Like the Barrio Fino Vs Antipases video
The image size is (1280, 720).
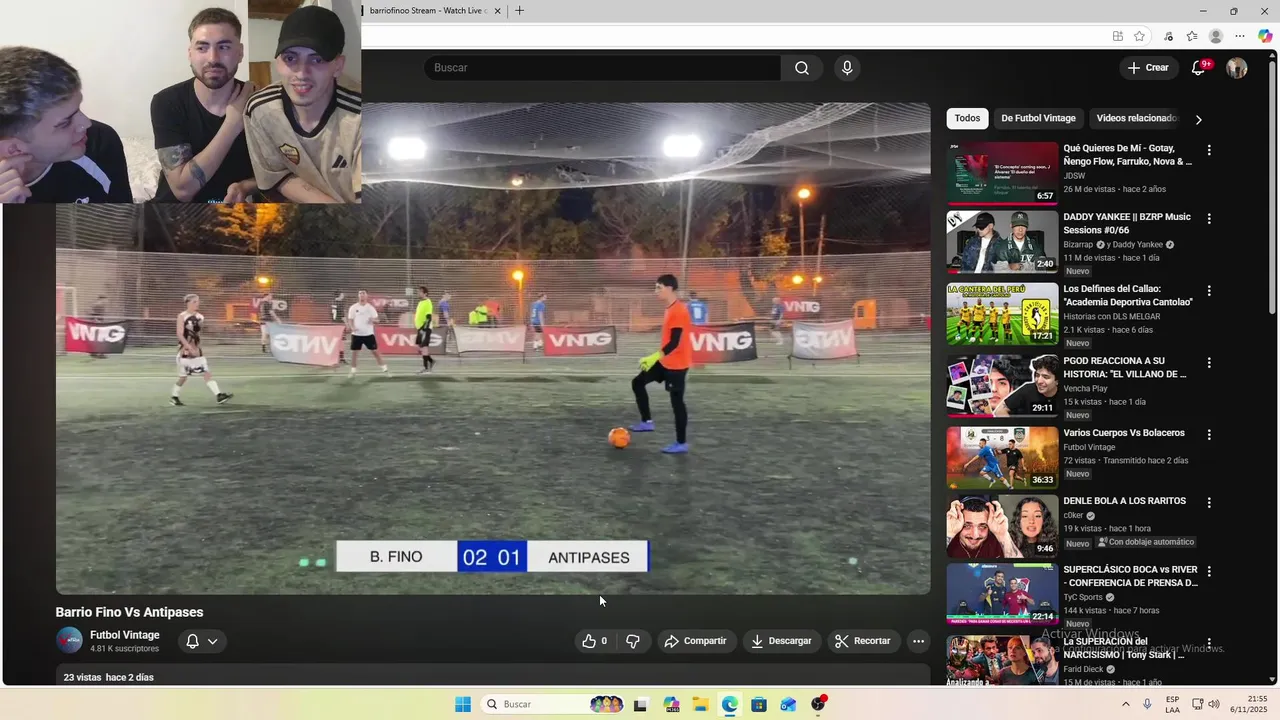(x=594, y=641)
